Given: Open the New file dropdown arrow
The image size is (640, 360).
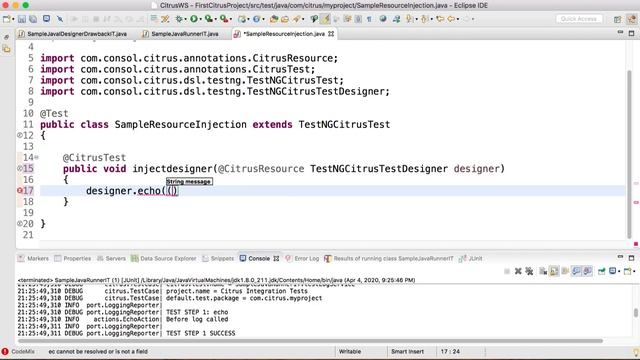Looking at the screenshot, I should click(x=13, y=19).
